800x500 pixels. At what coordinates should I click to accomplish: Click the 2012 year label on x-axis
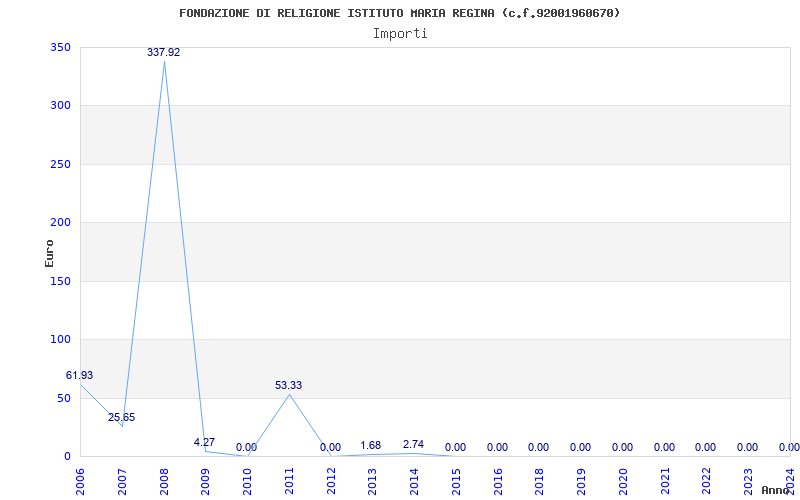(331, 482)
